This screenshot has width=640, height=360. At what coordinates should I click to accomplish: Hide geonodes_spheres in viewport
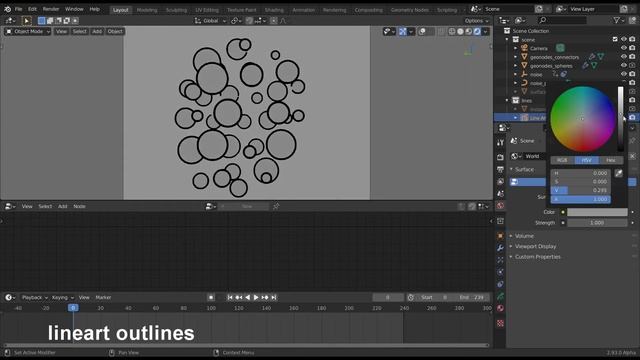[624, 65]
